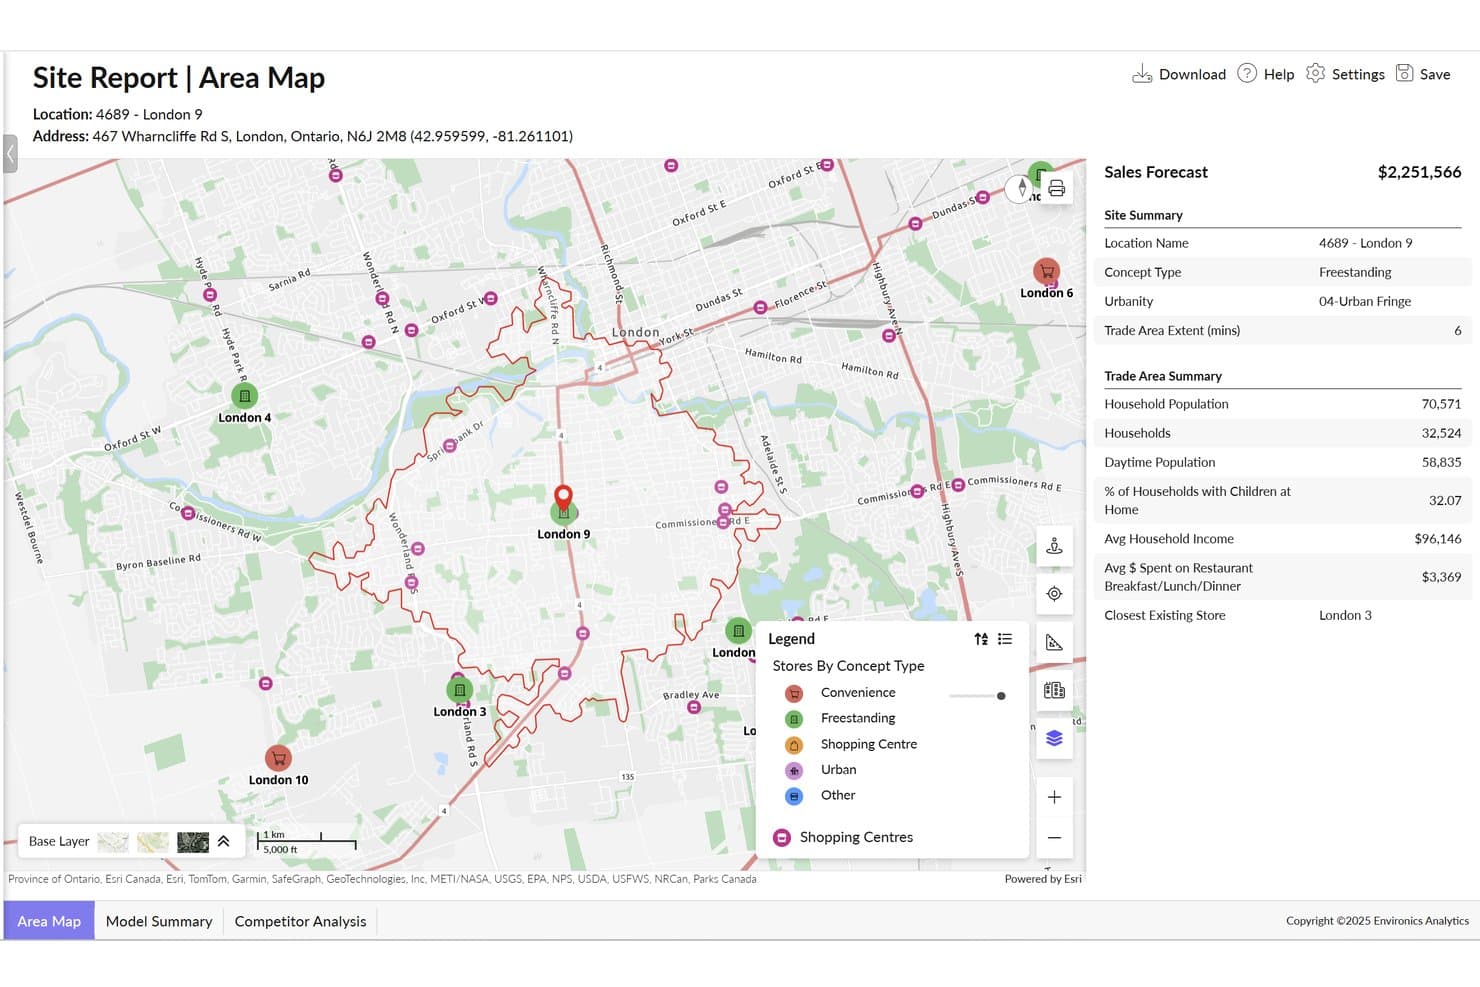Click the Other legend swatch

coord(794,797)
